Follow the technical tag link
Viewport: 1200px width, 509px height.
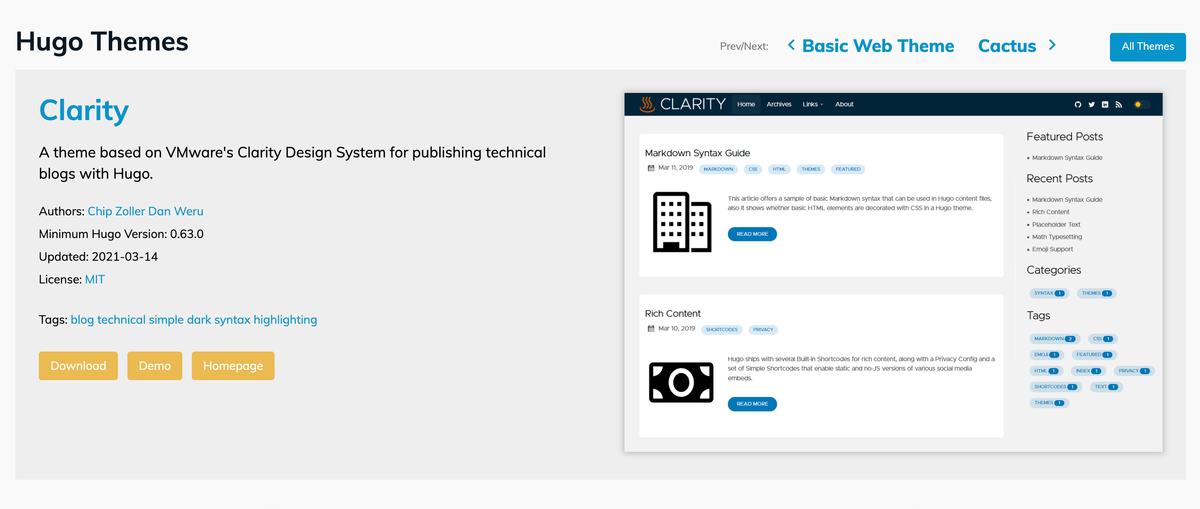coord(121,320)
